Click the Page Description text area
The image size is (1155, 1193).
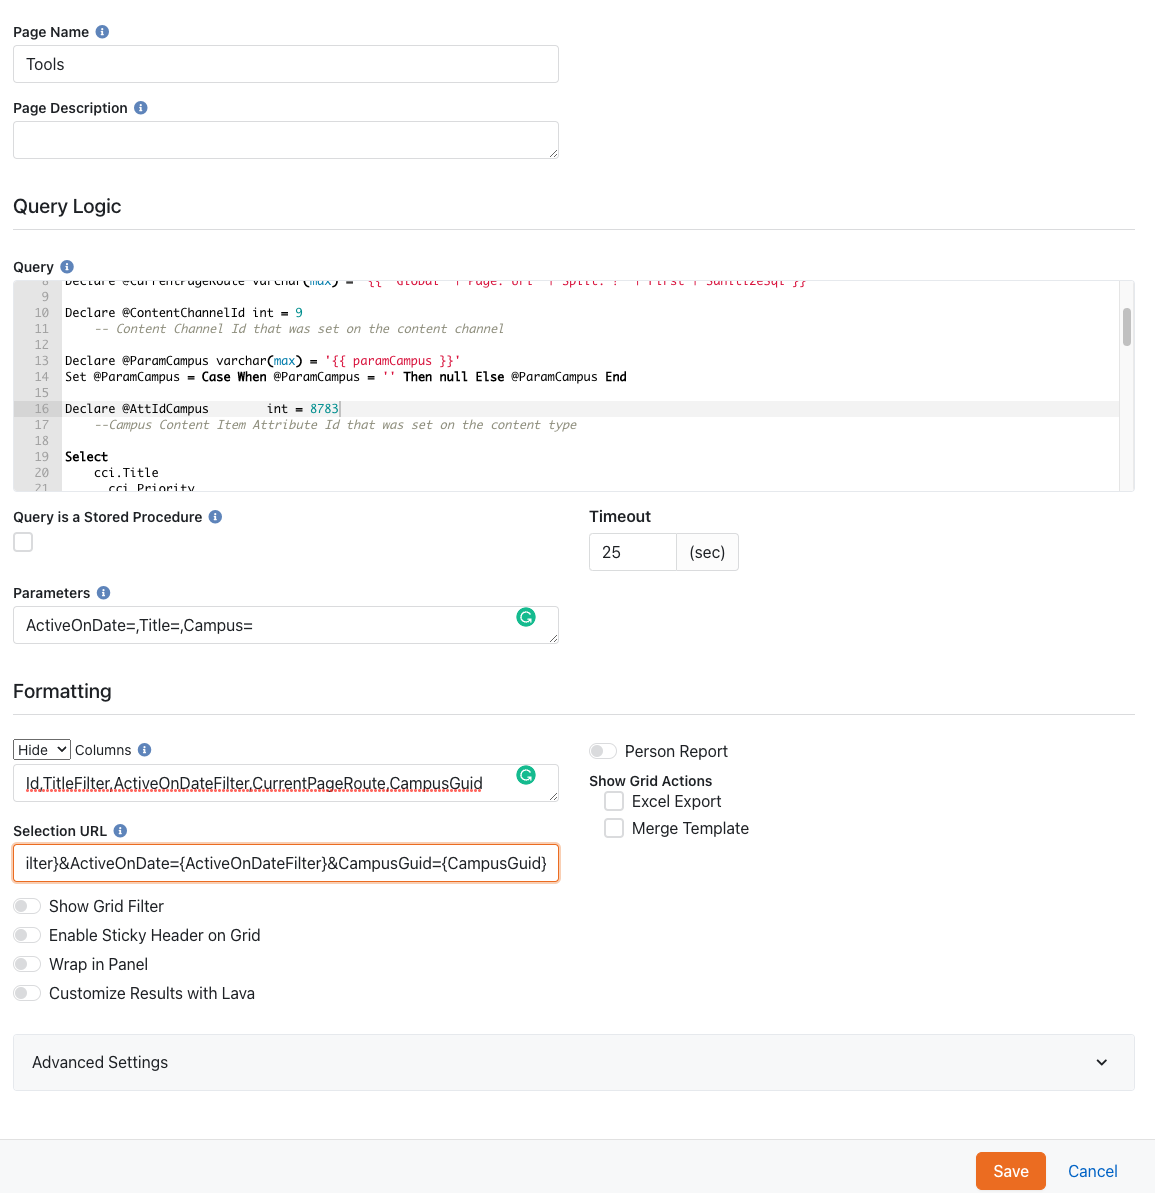(x=286, y=140)
